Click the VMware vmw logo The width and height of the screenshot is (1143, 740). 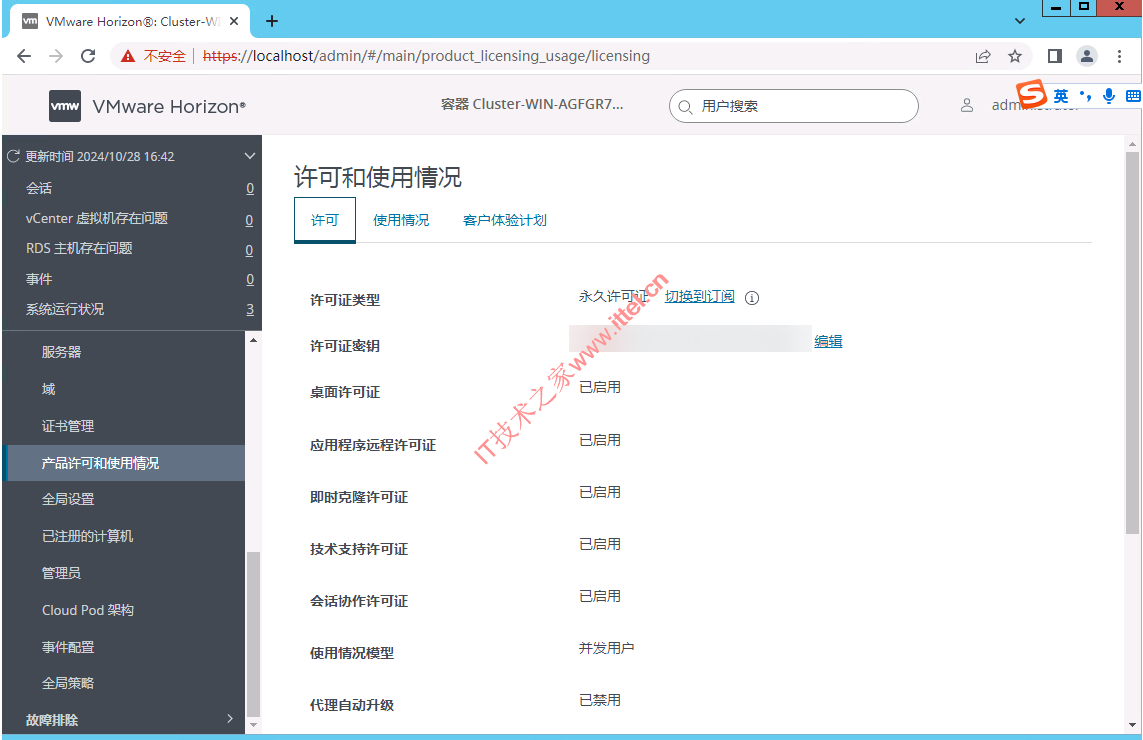point(65,106)
